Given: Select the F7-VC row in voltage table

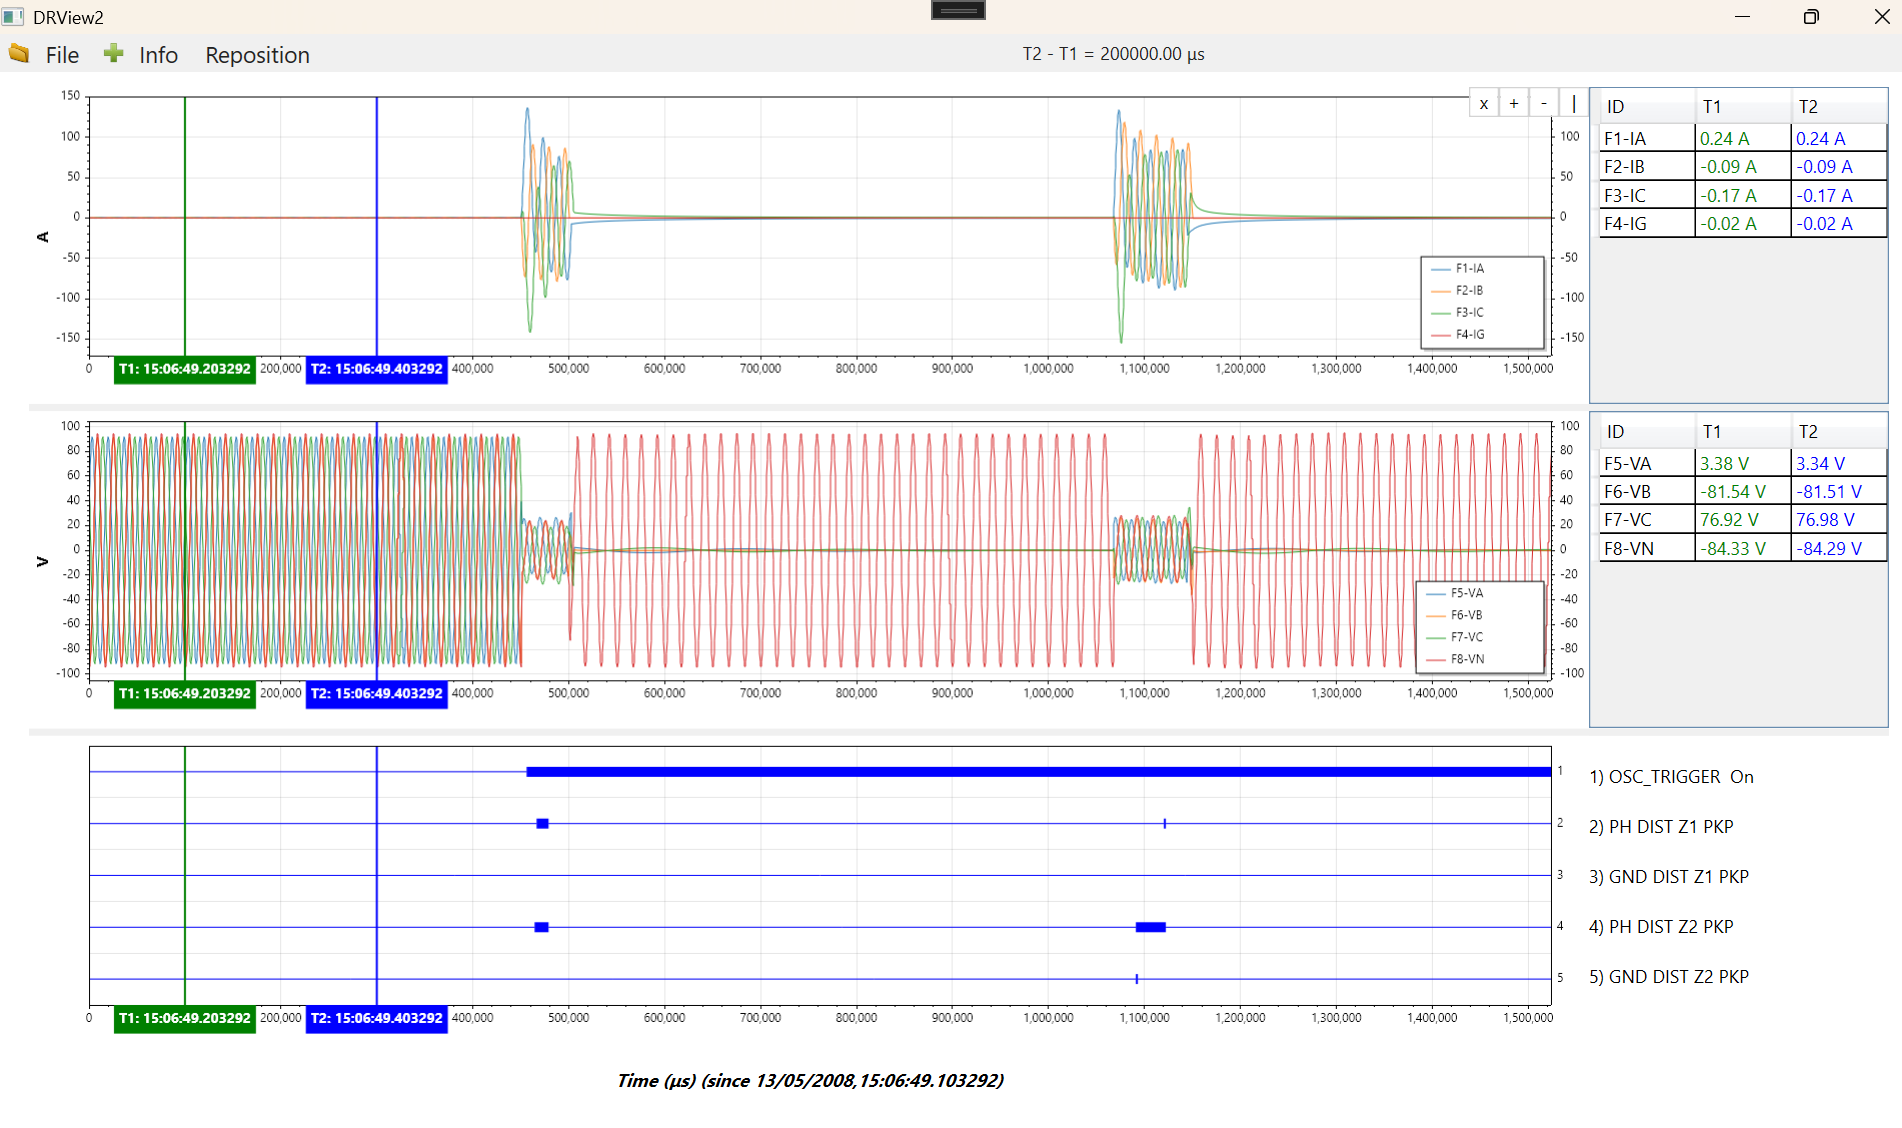Looking at the screenshot, I should (1743, 520).
